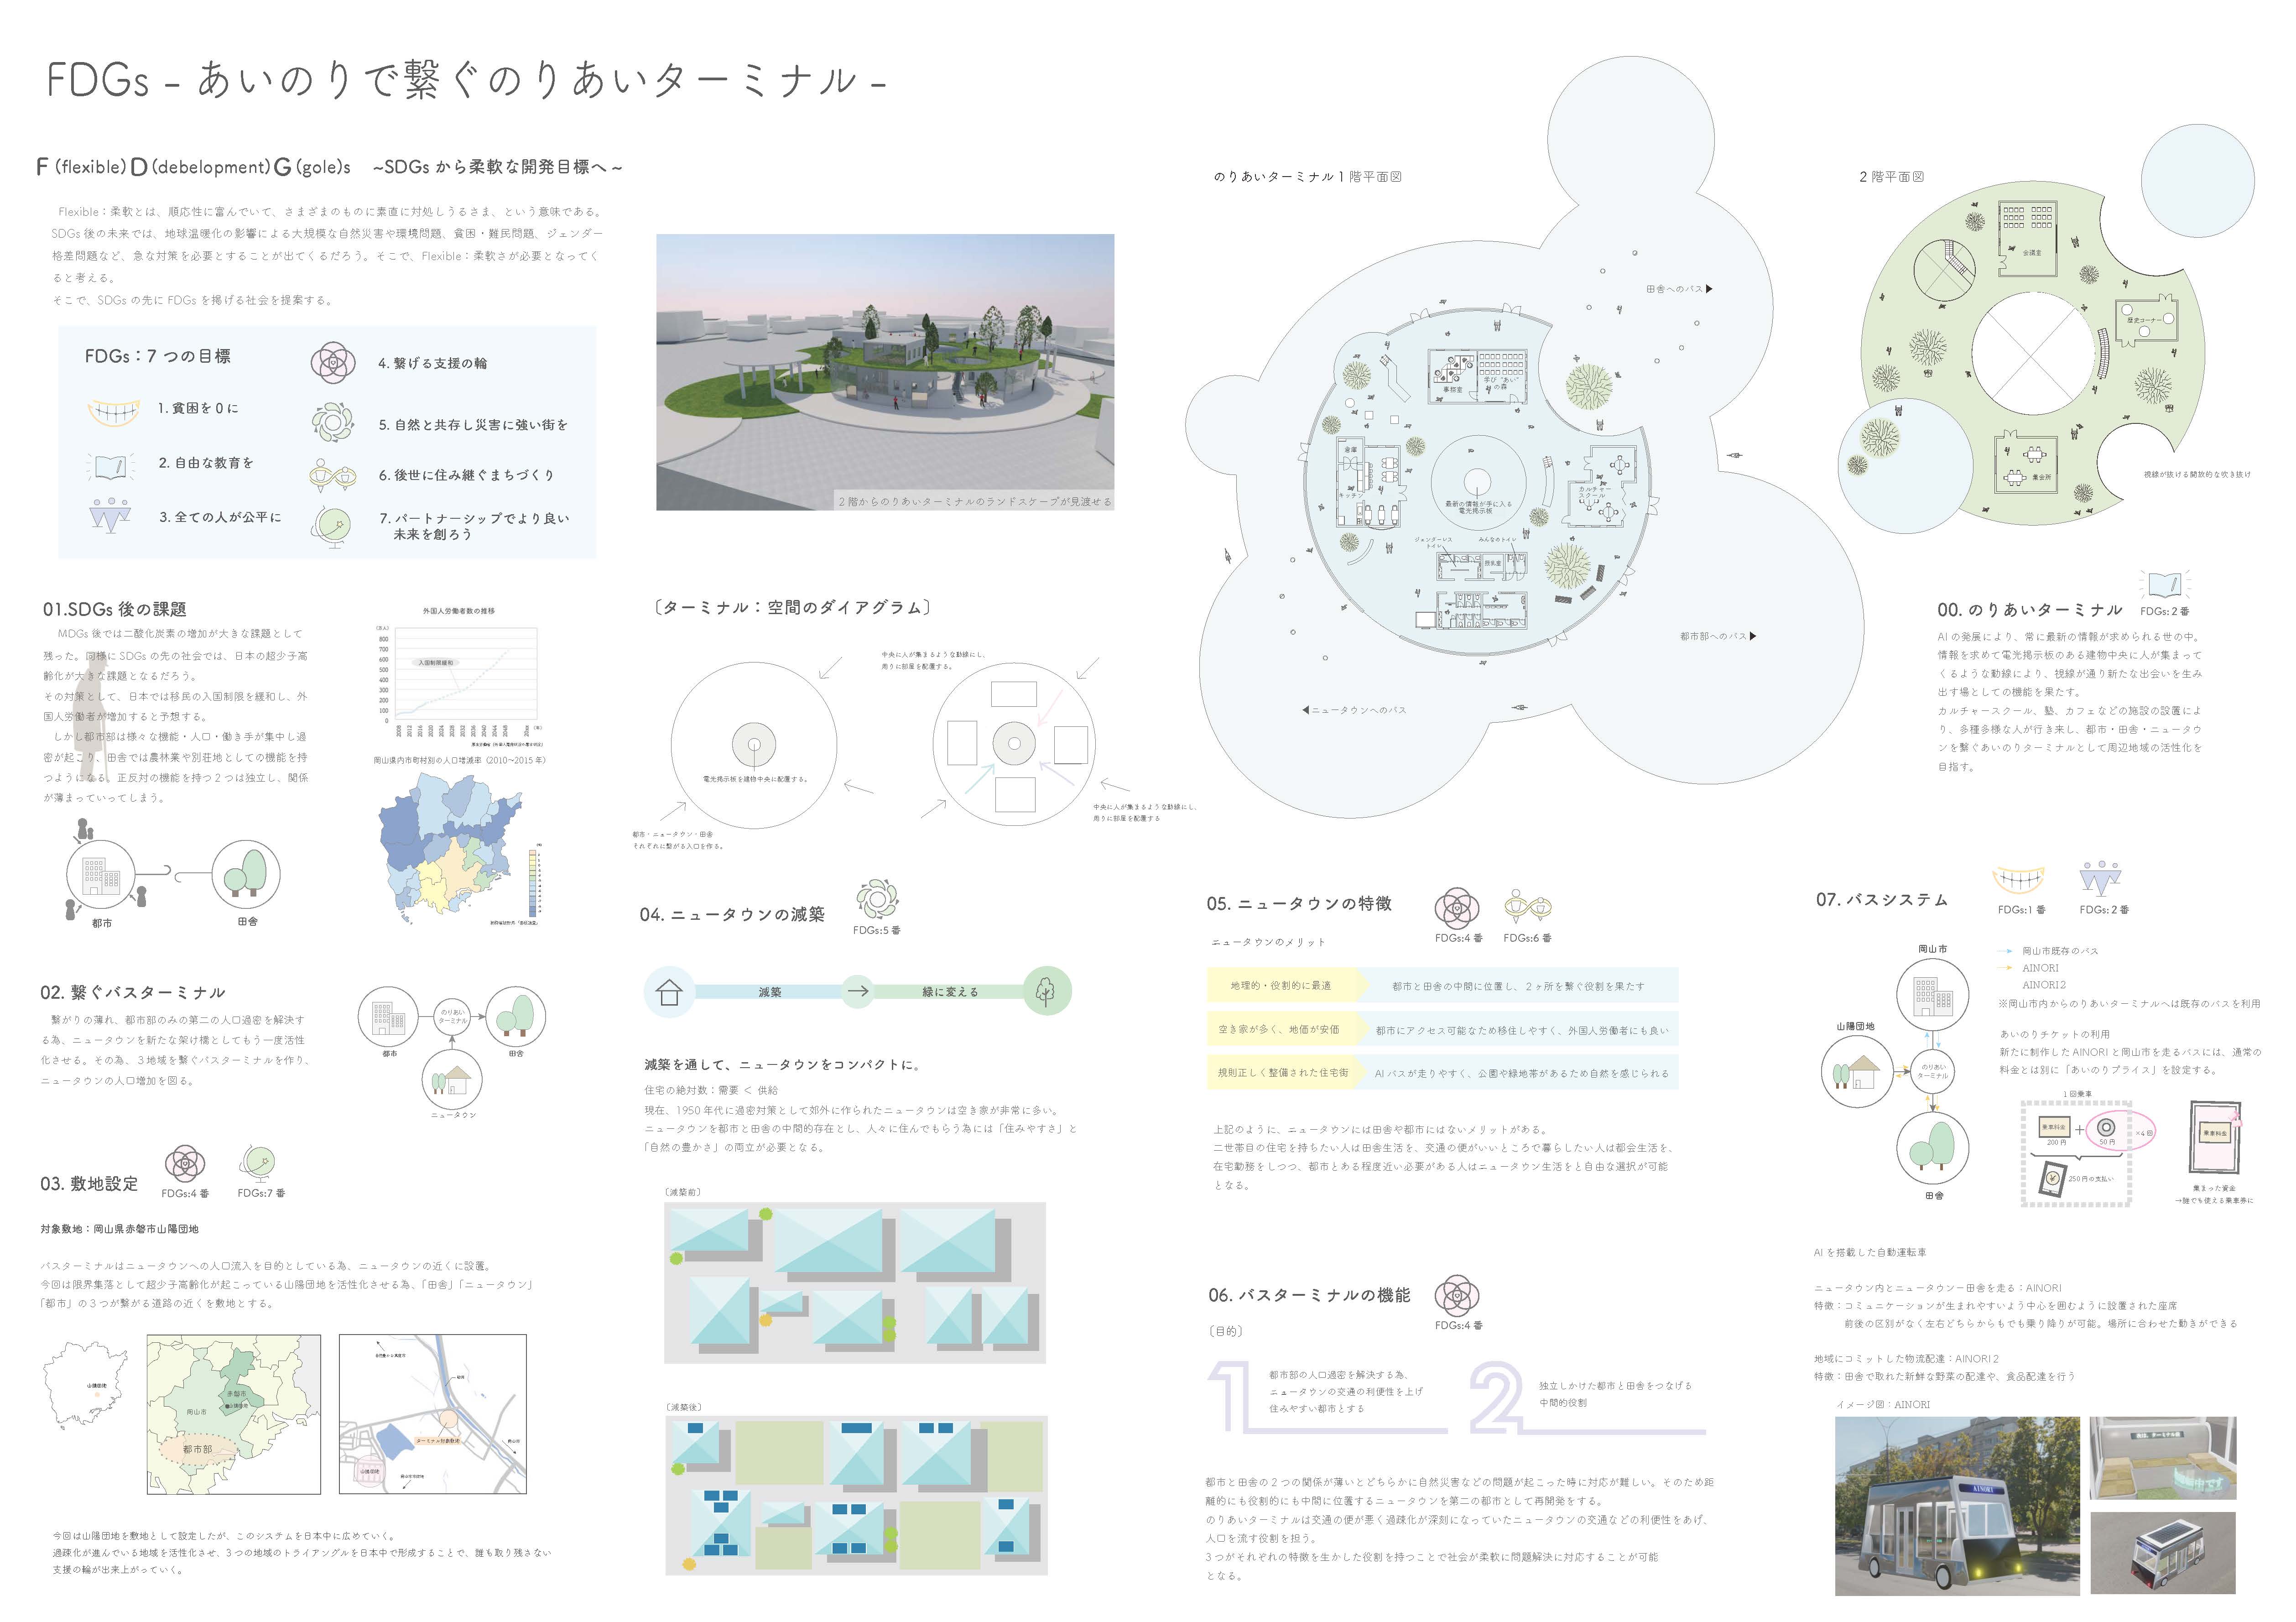
Task: Click the large number 2 in section 06
Action: coord(1497,1397)
